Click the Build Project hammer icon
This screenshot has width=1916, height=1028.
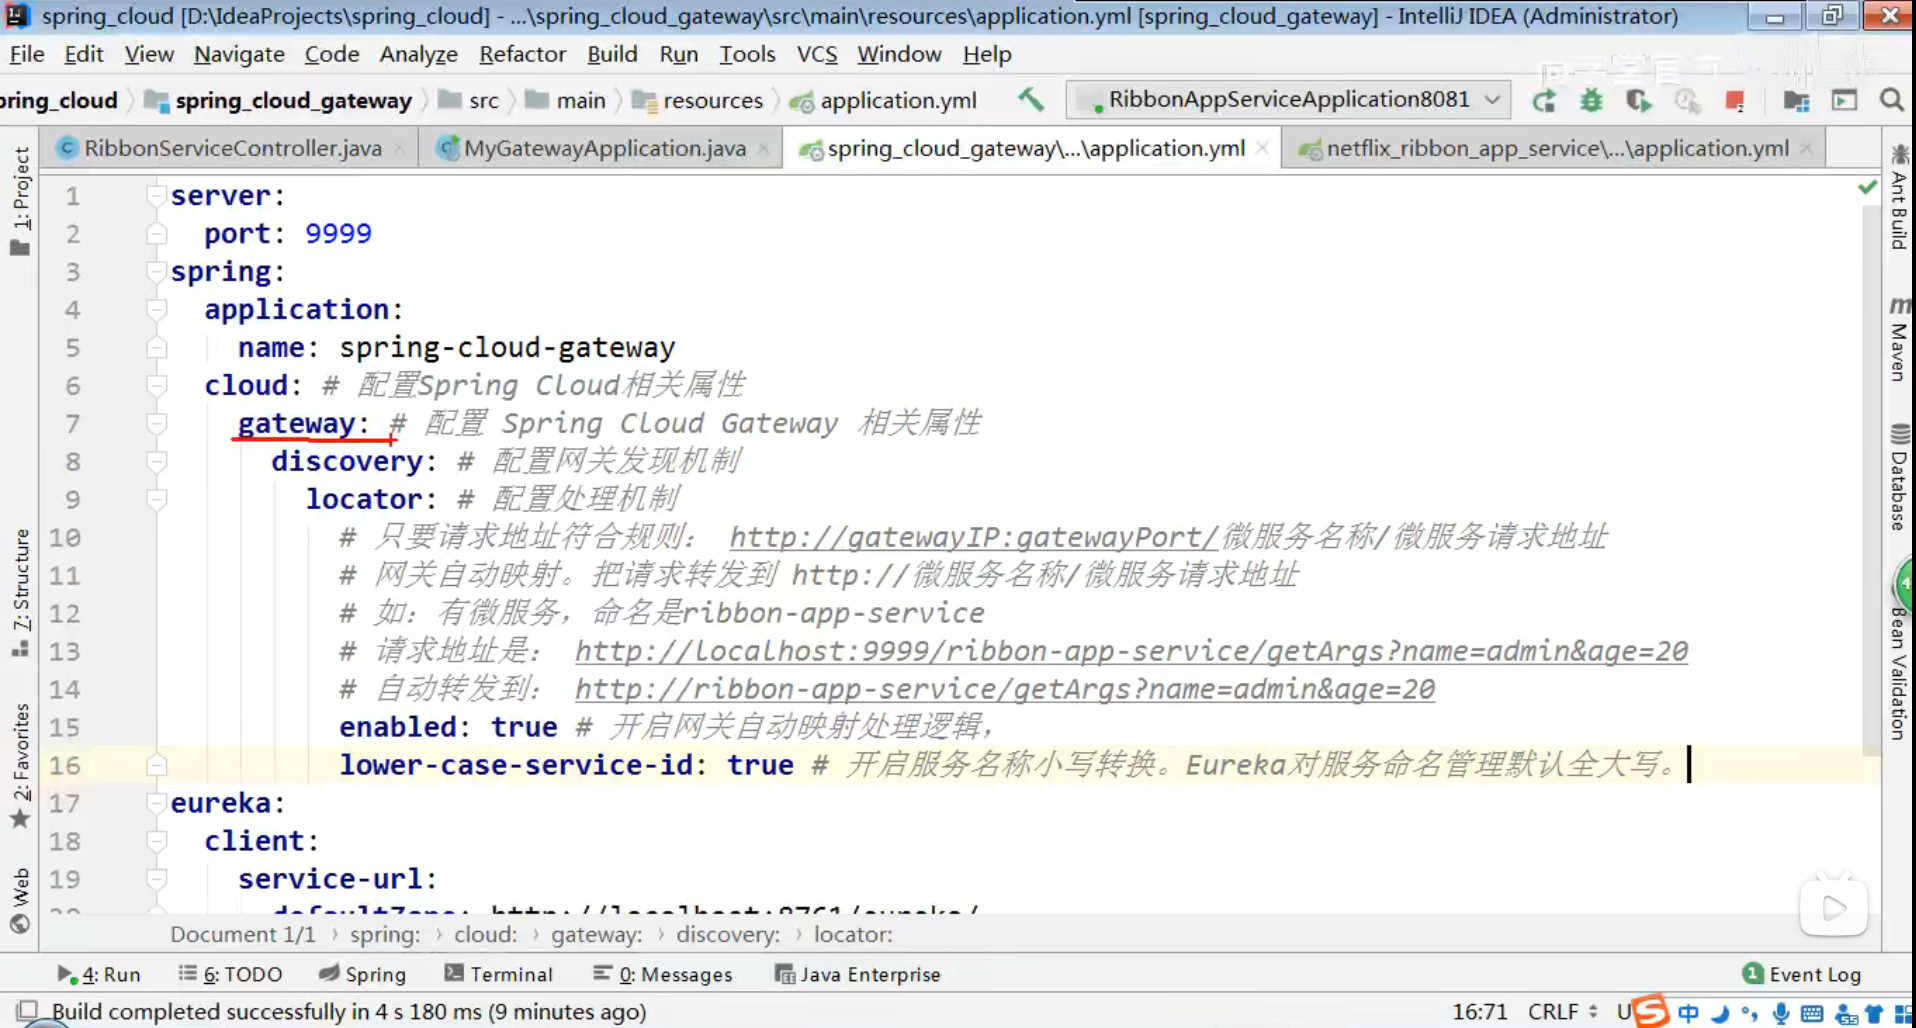click(1031, 99)
